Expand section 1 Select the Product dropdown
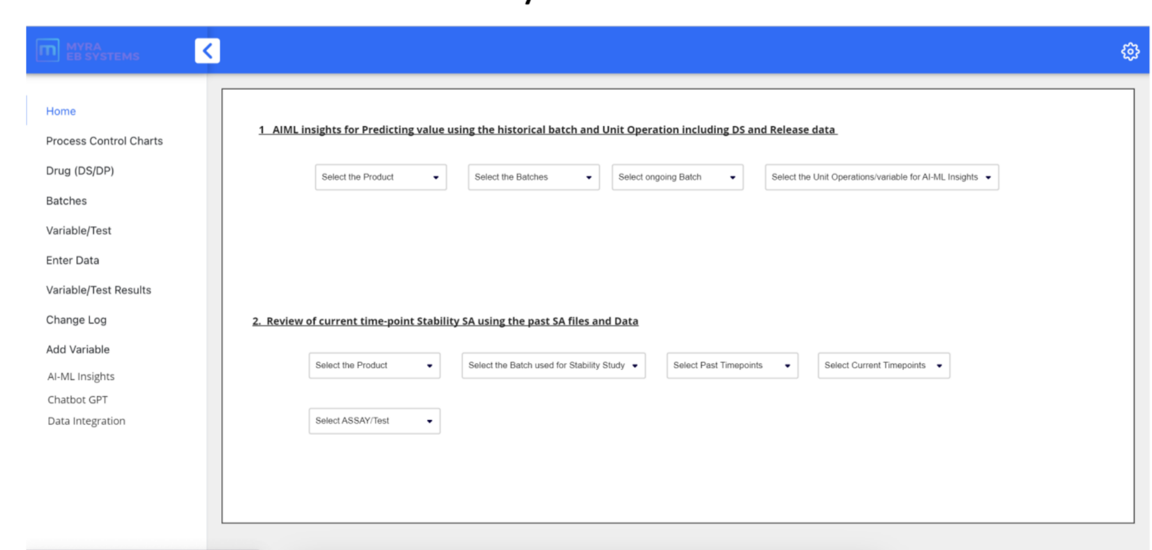This screenshot has height=550, width=1152. [x=381, y=177]
